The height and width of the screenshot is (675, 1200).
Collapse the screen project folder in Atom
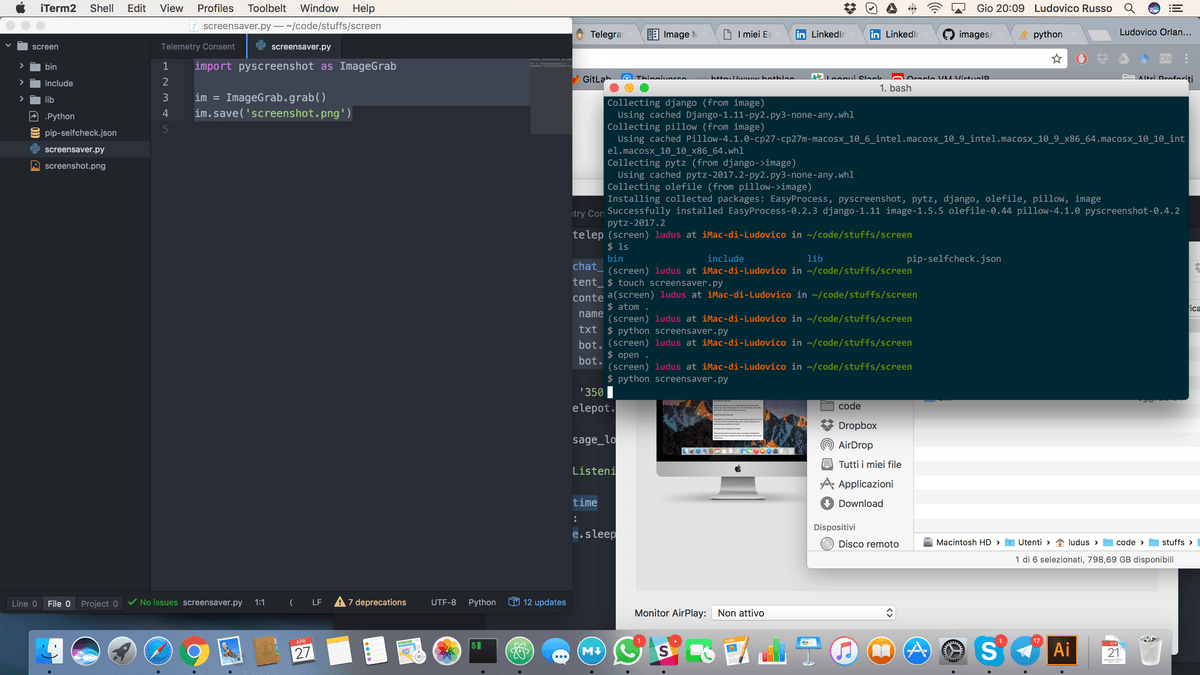8,46
